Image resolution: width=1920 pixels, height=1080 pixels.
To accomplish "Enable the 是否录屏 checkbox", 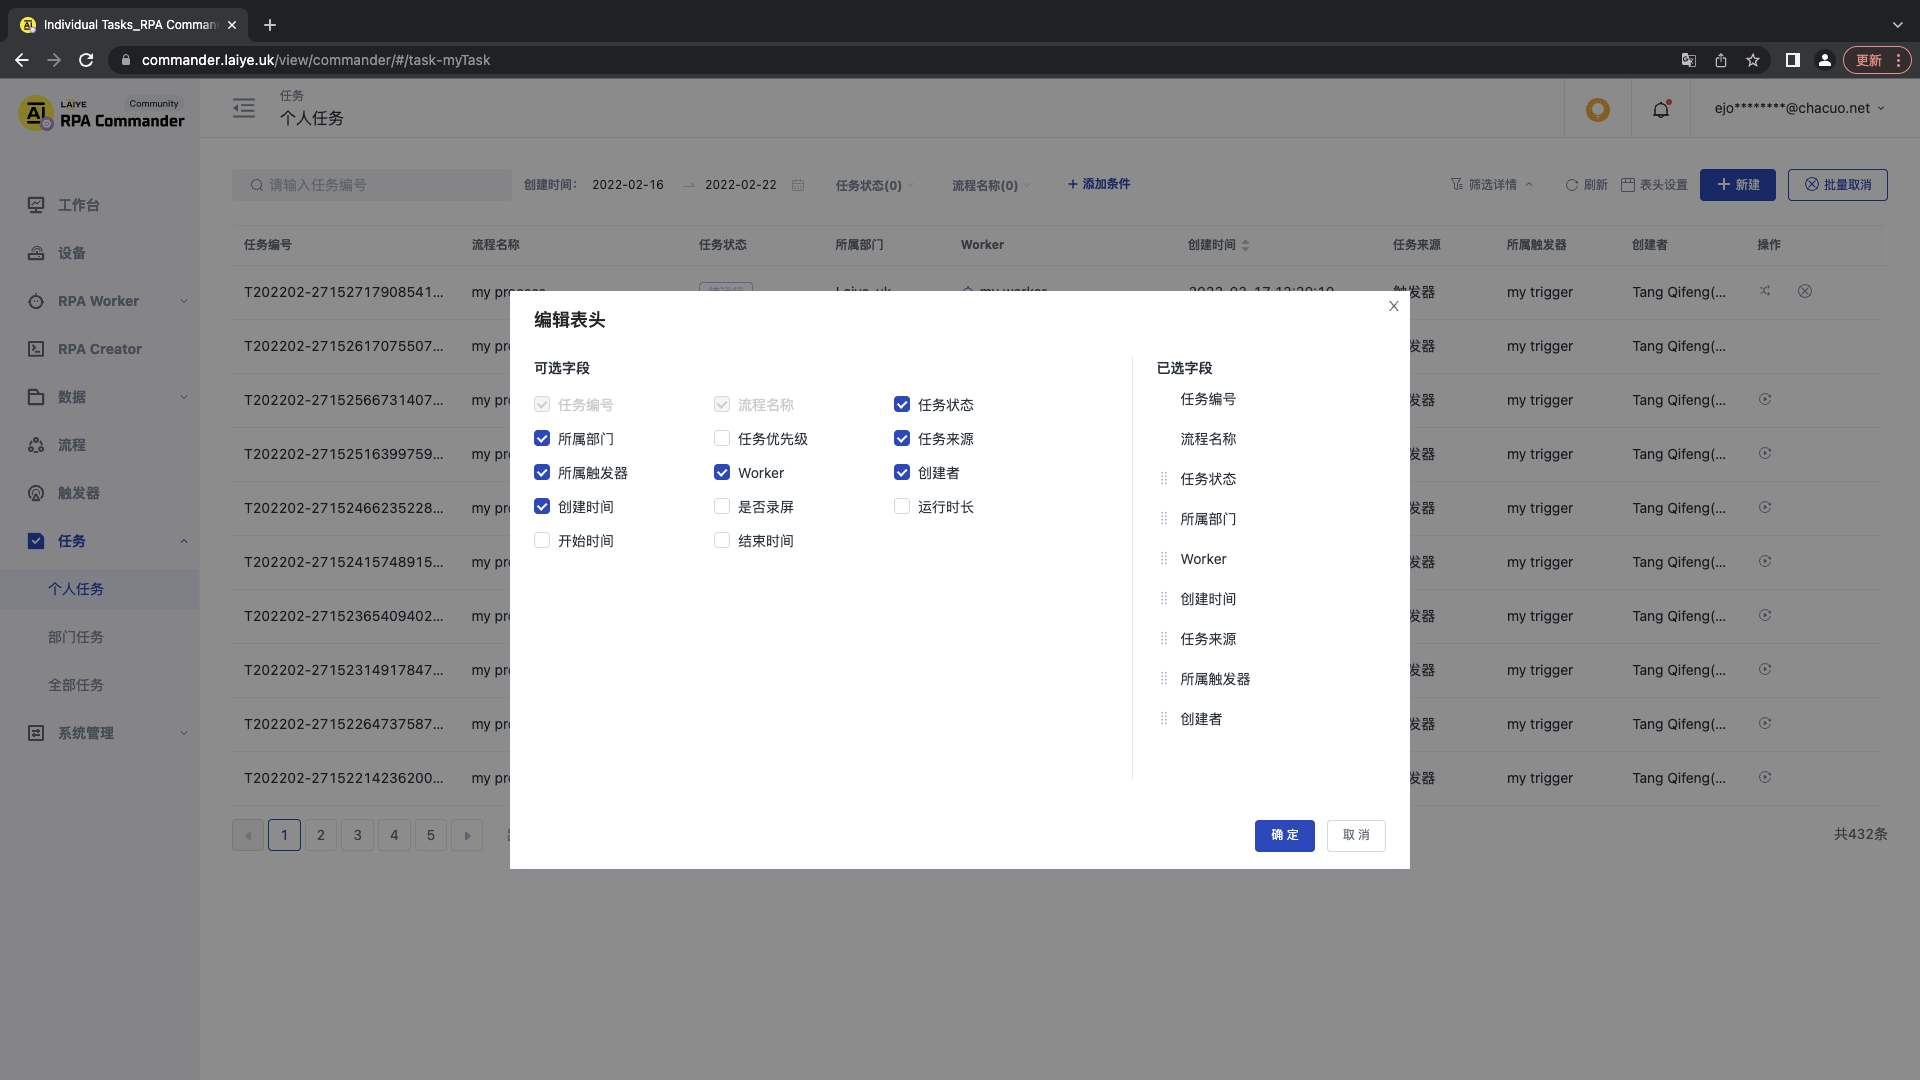I will click(722, 507).
